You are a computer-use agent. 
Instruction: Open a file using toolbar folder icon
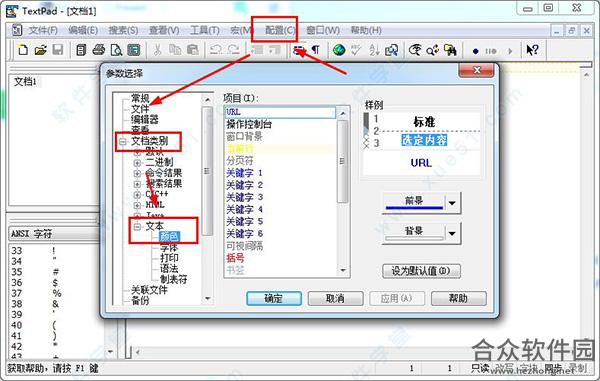click(x=40, y=50)
